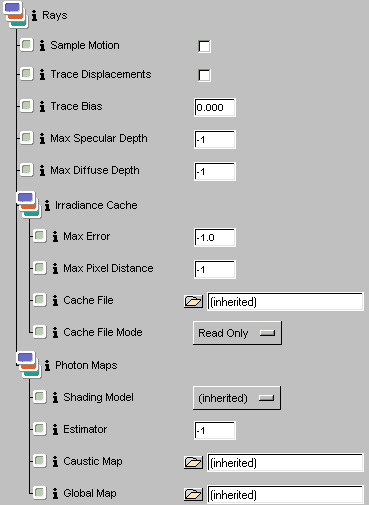Click the info icon next to Rays
This screenshot has width=369, height=505.
tap(34, 15)
